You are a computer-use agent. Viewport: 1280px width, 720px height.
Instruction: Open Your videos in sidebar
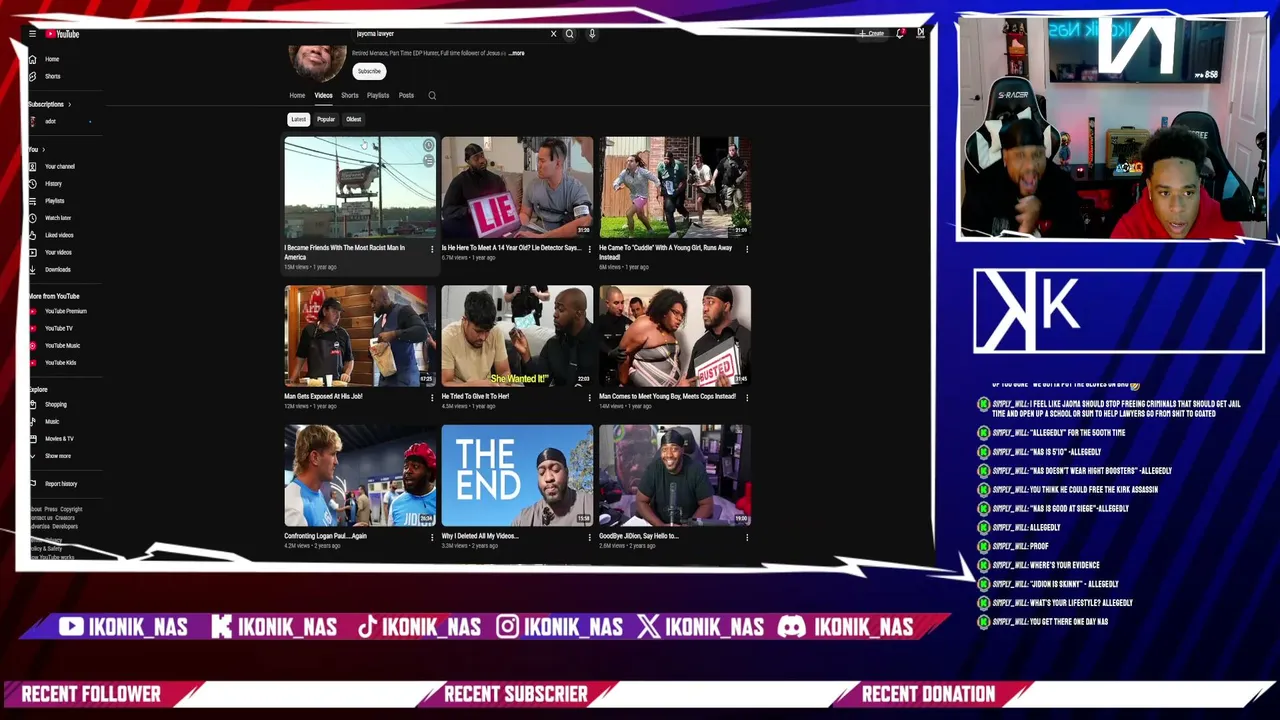(58, 252)
